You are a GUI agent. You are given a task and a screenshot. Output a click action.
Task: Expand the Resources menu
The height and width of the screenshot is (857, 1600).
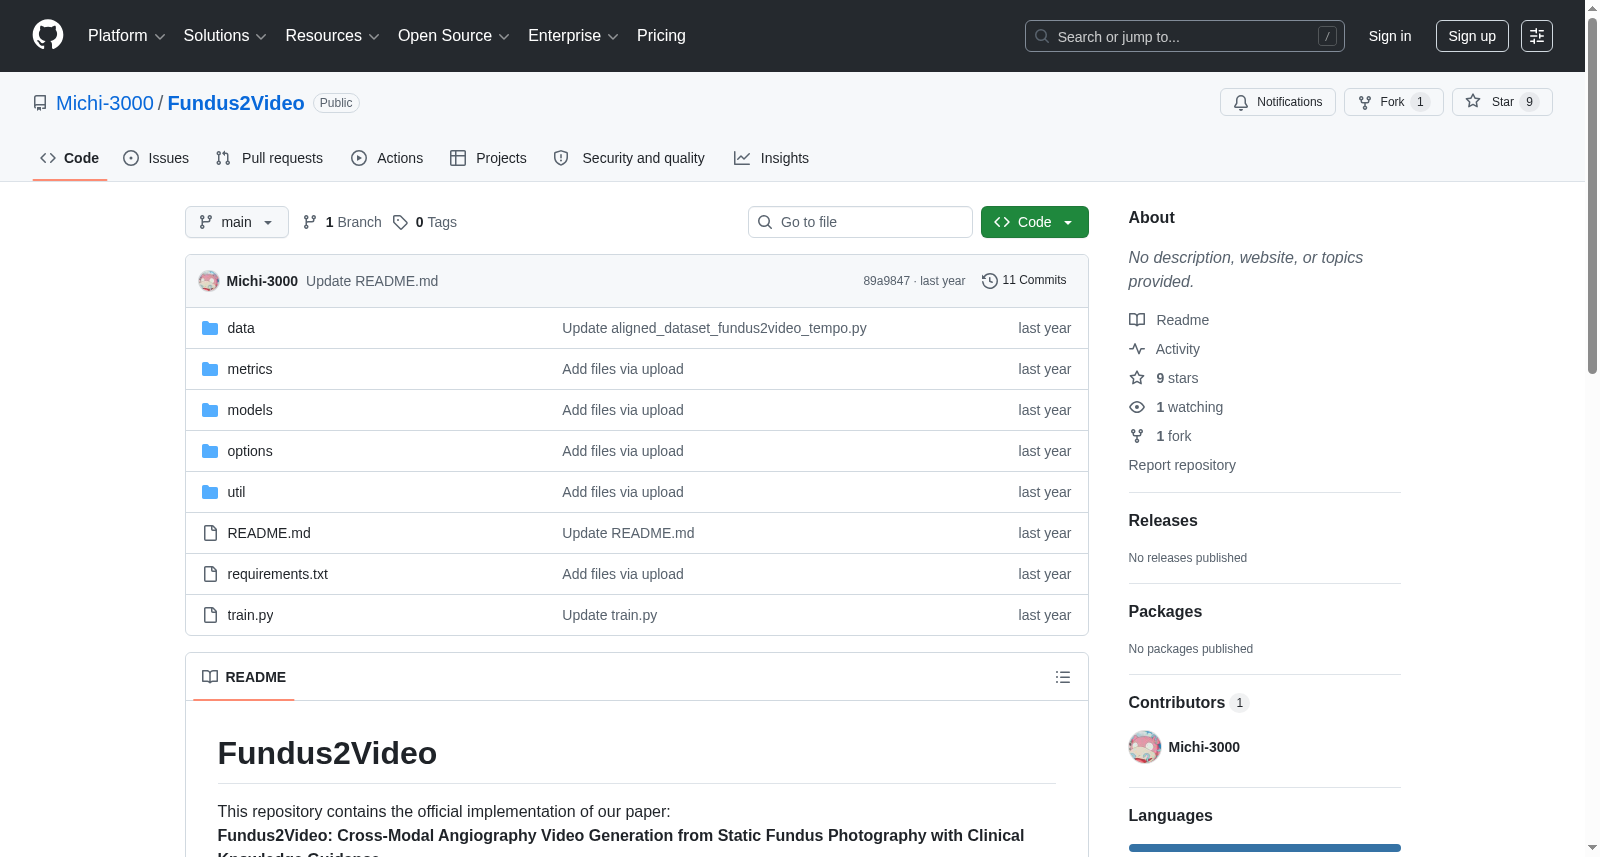click(x=333, y=36)
